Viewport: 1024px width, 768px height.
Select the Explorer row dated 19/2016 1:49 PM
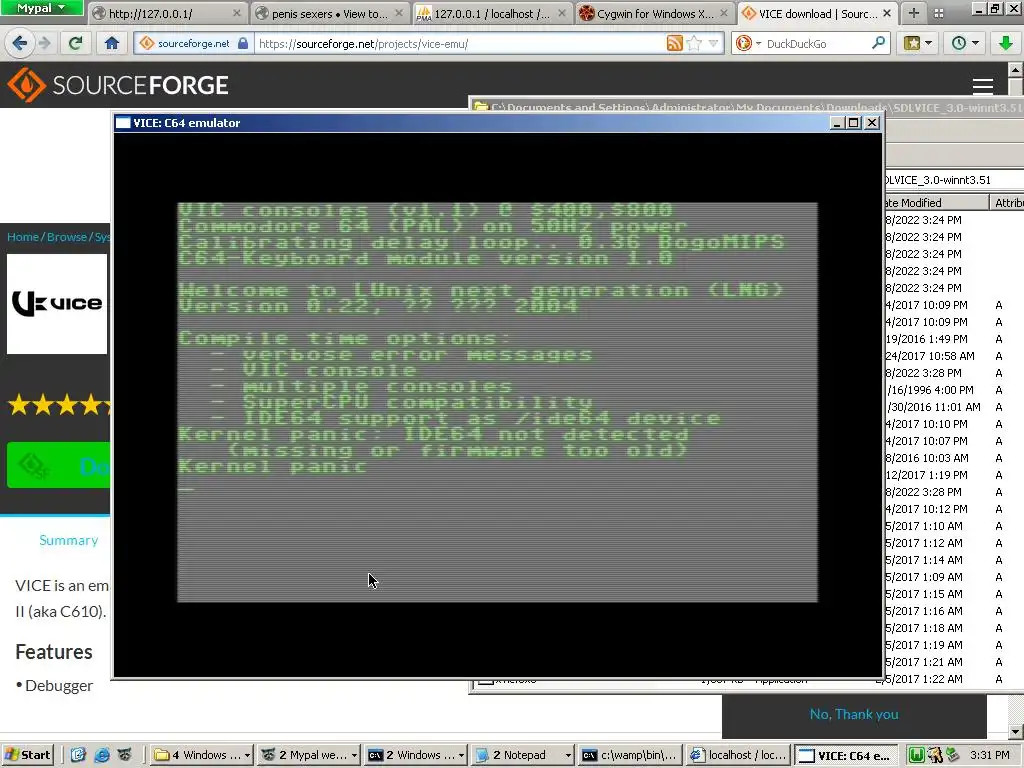[954, 339]
